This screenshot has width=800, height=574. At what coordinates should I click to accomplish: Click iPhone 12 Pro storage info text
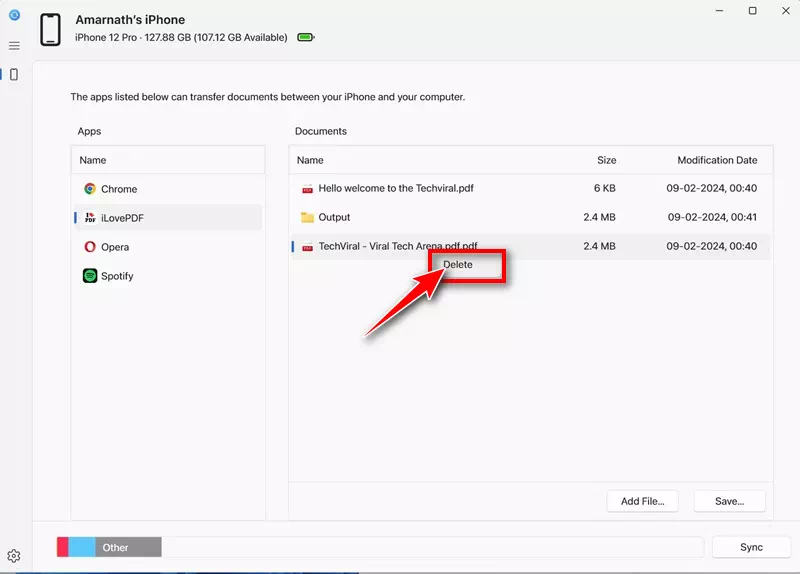[x=181, y=38]
